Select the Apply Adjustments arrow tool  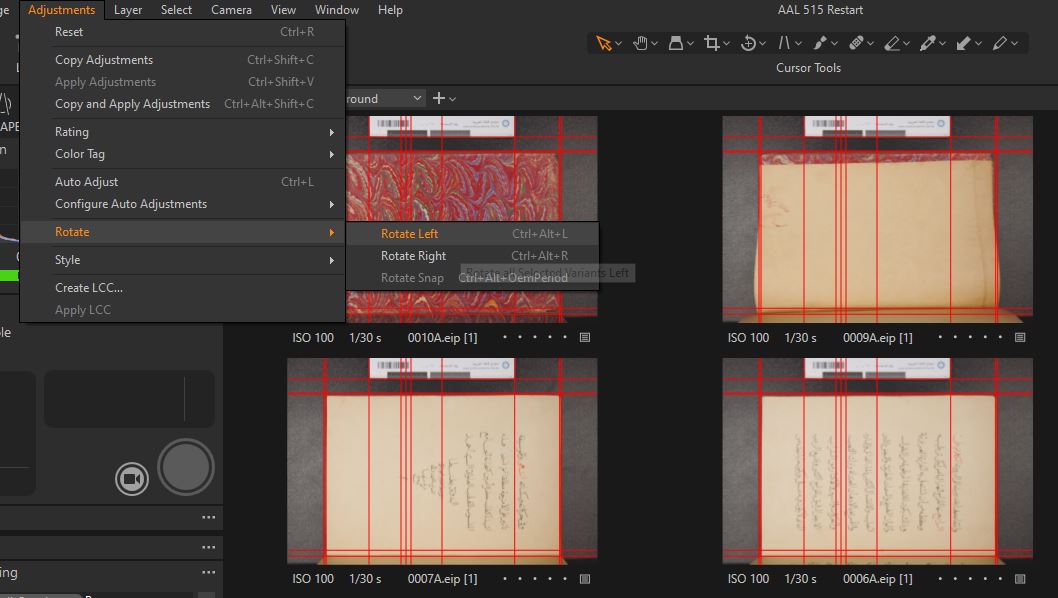point(964,43)
